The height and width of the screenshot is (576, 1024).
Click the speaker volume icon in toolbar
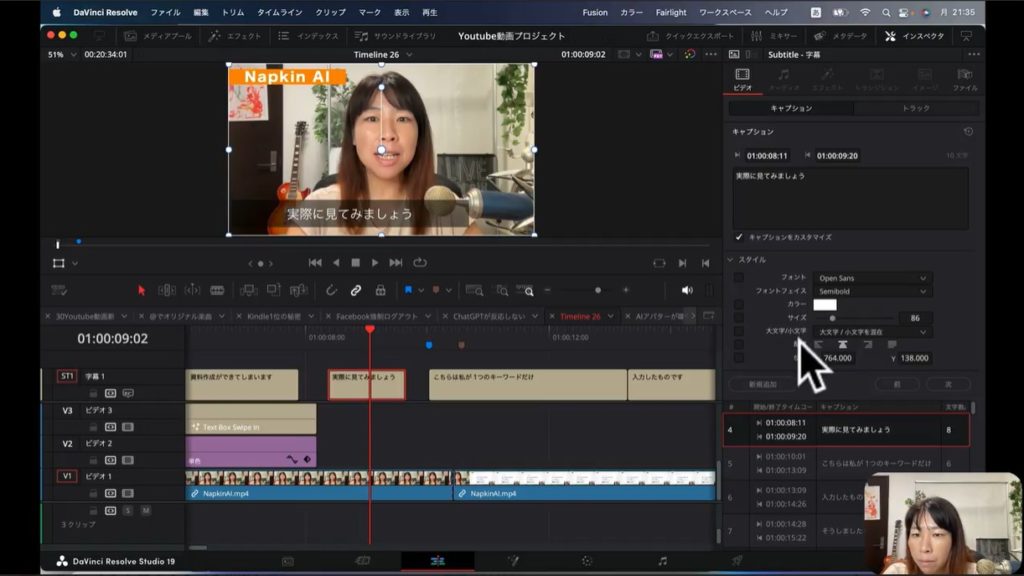(687, 290)
